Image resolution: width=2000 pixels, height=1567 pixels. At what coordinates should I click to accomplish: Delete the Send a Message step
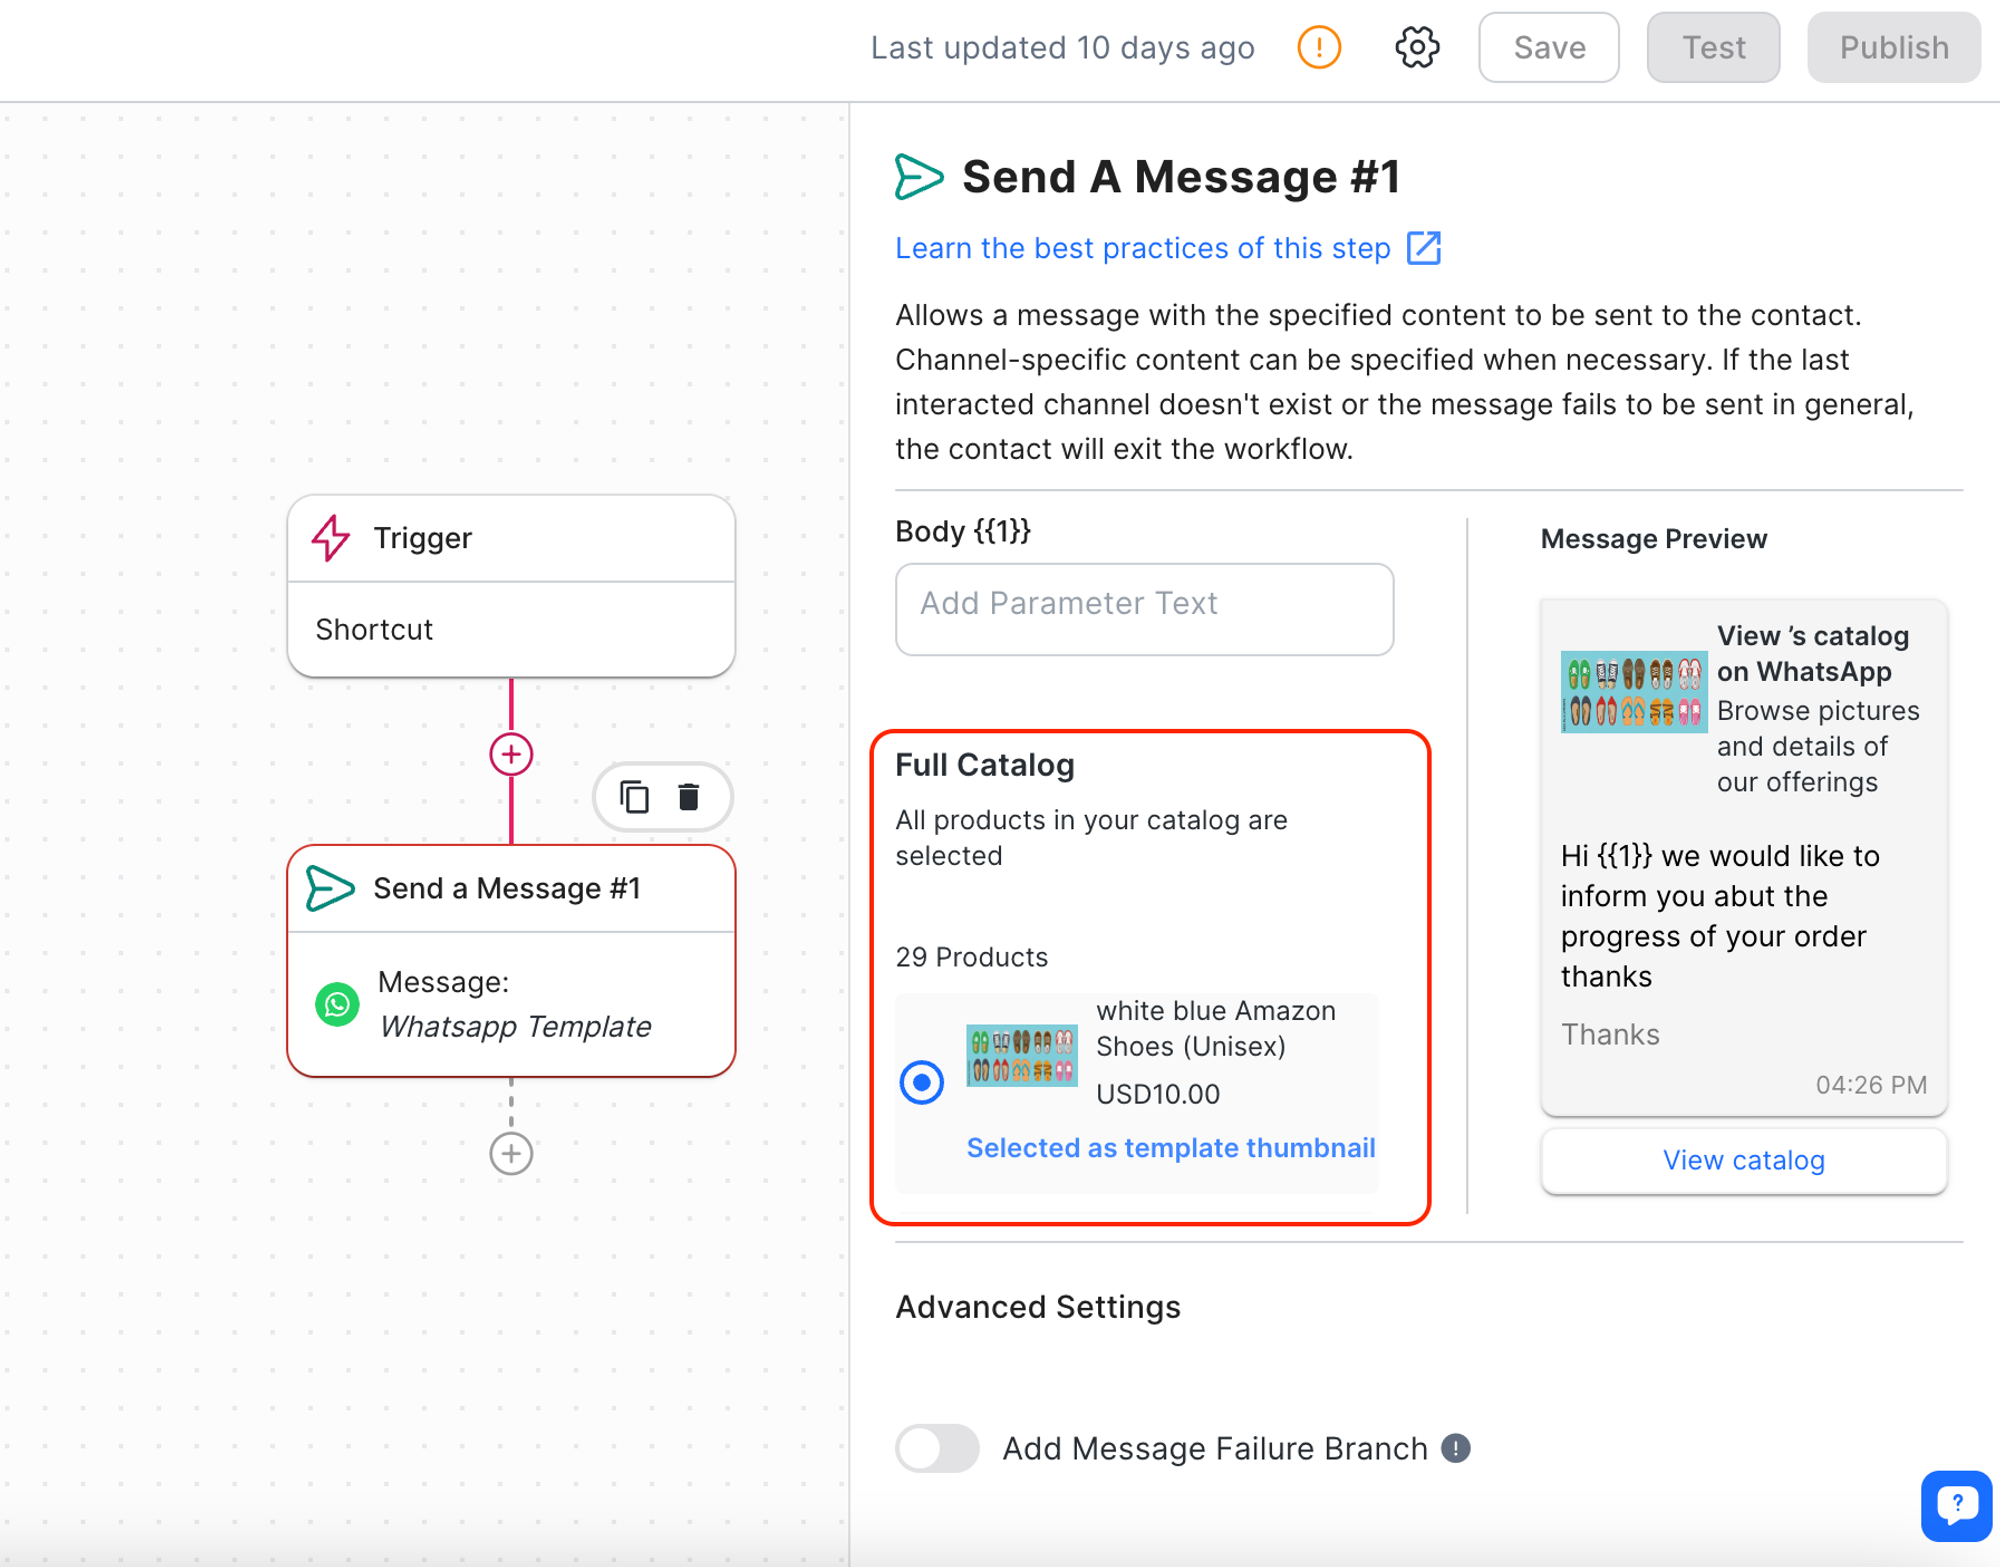pyautogui.click(x=689, y=797)
